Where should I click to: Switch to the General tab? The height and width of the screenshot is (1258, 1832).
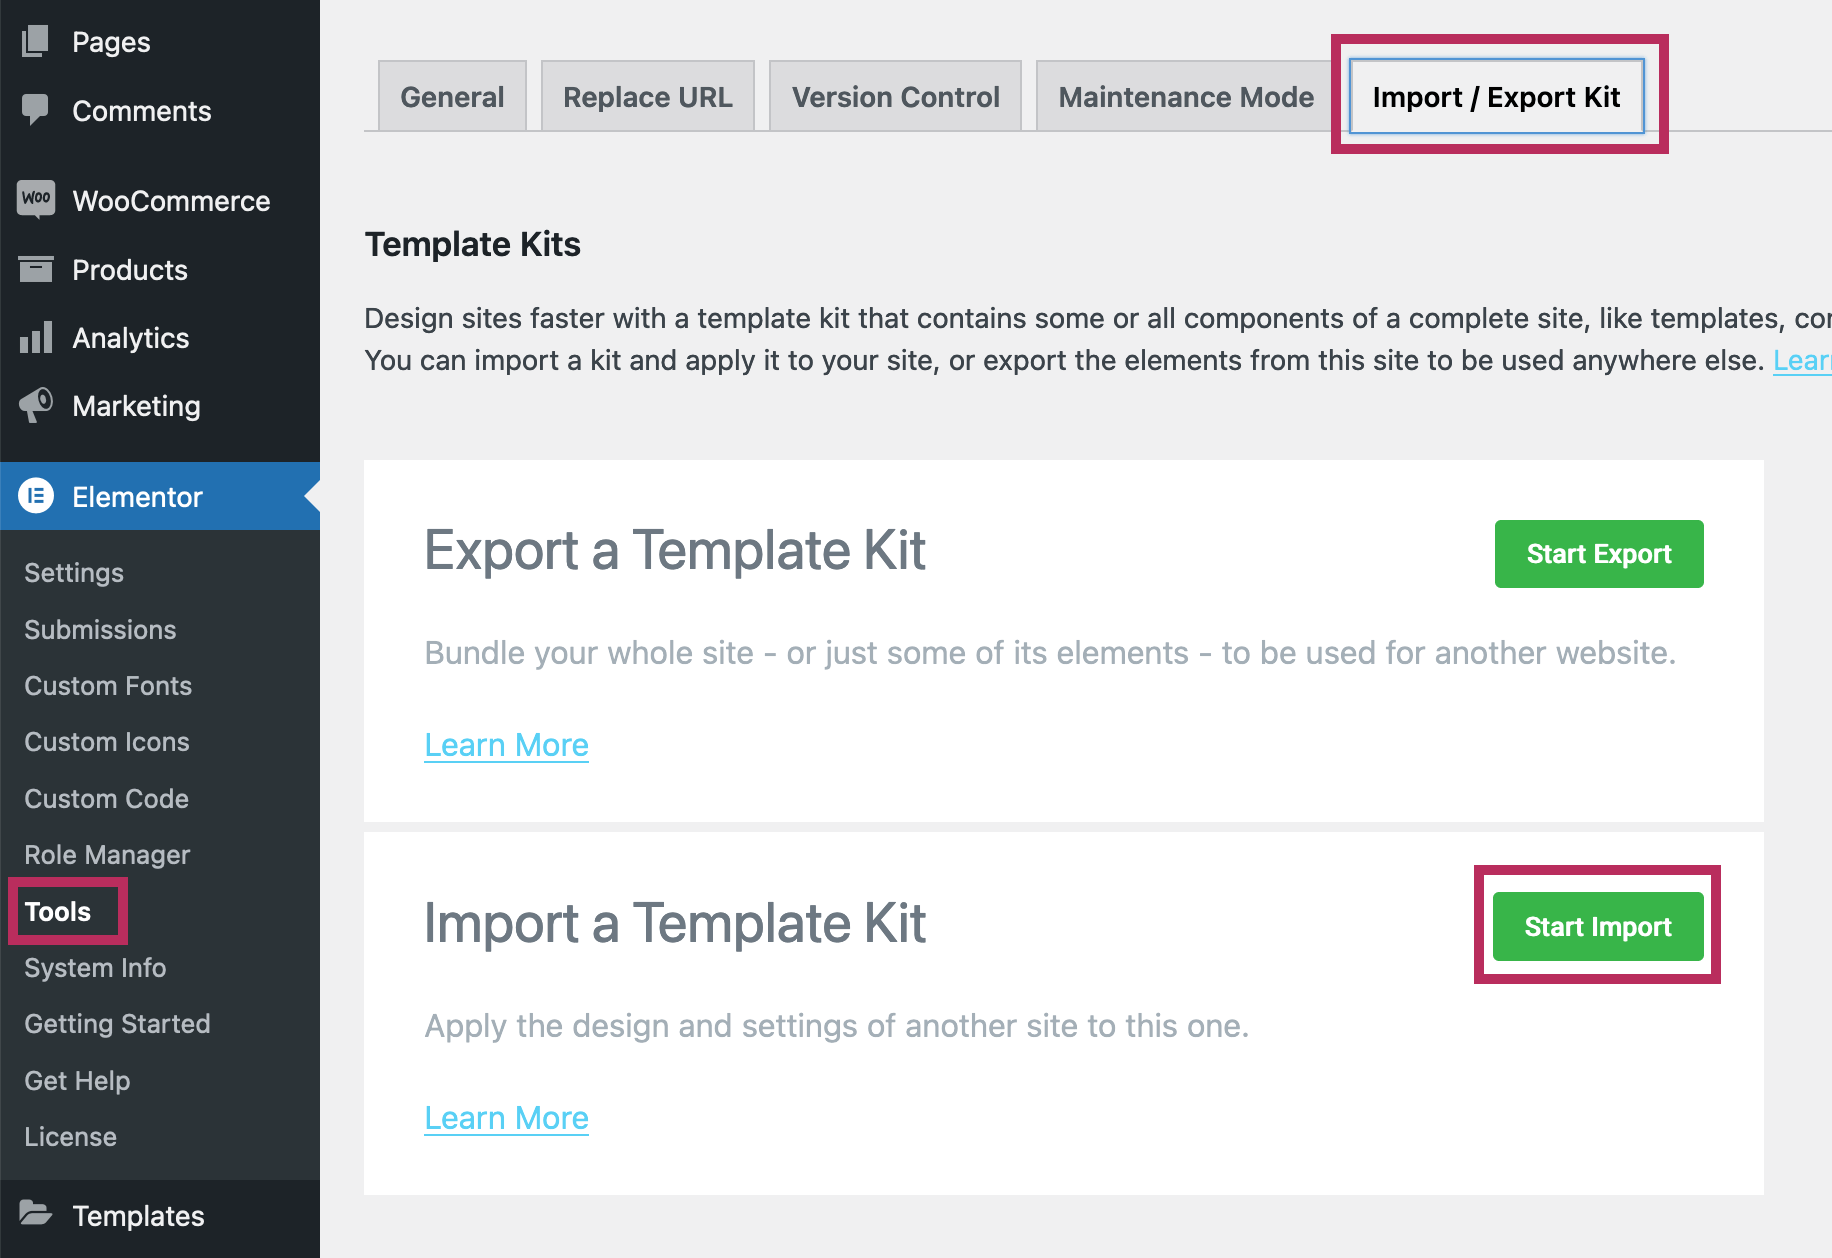click(452, 96)
